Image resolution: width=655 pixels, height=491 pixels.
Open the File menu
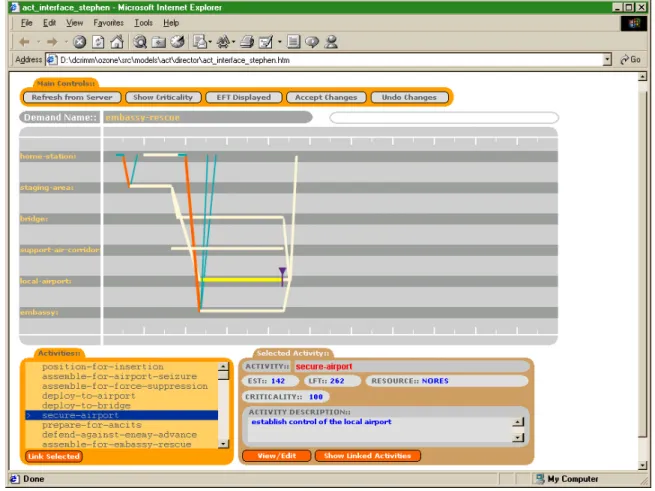pos(26,23)
